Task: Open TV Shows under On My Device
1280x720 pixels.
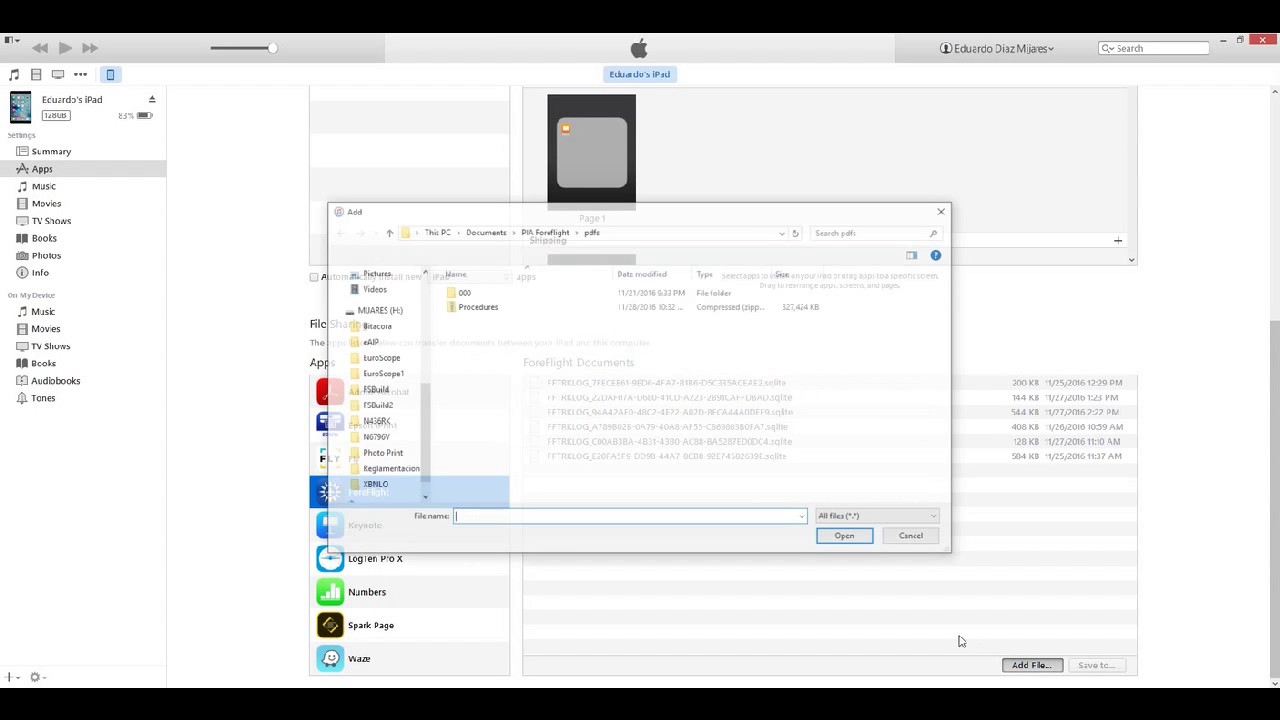Action: pyautogui.click(x=50, y=346)
